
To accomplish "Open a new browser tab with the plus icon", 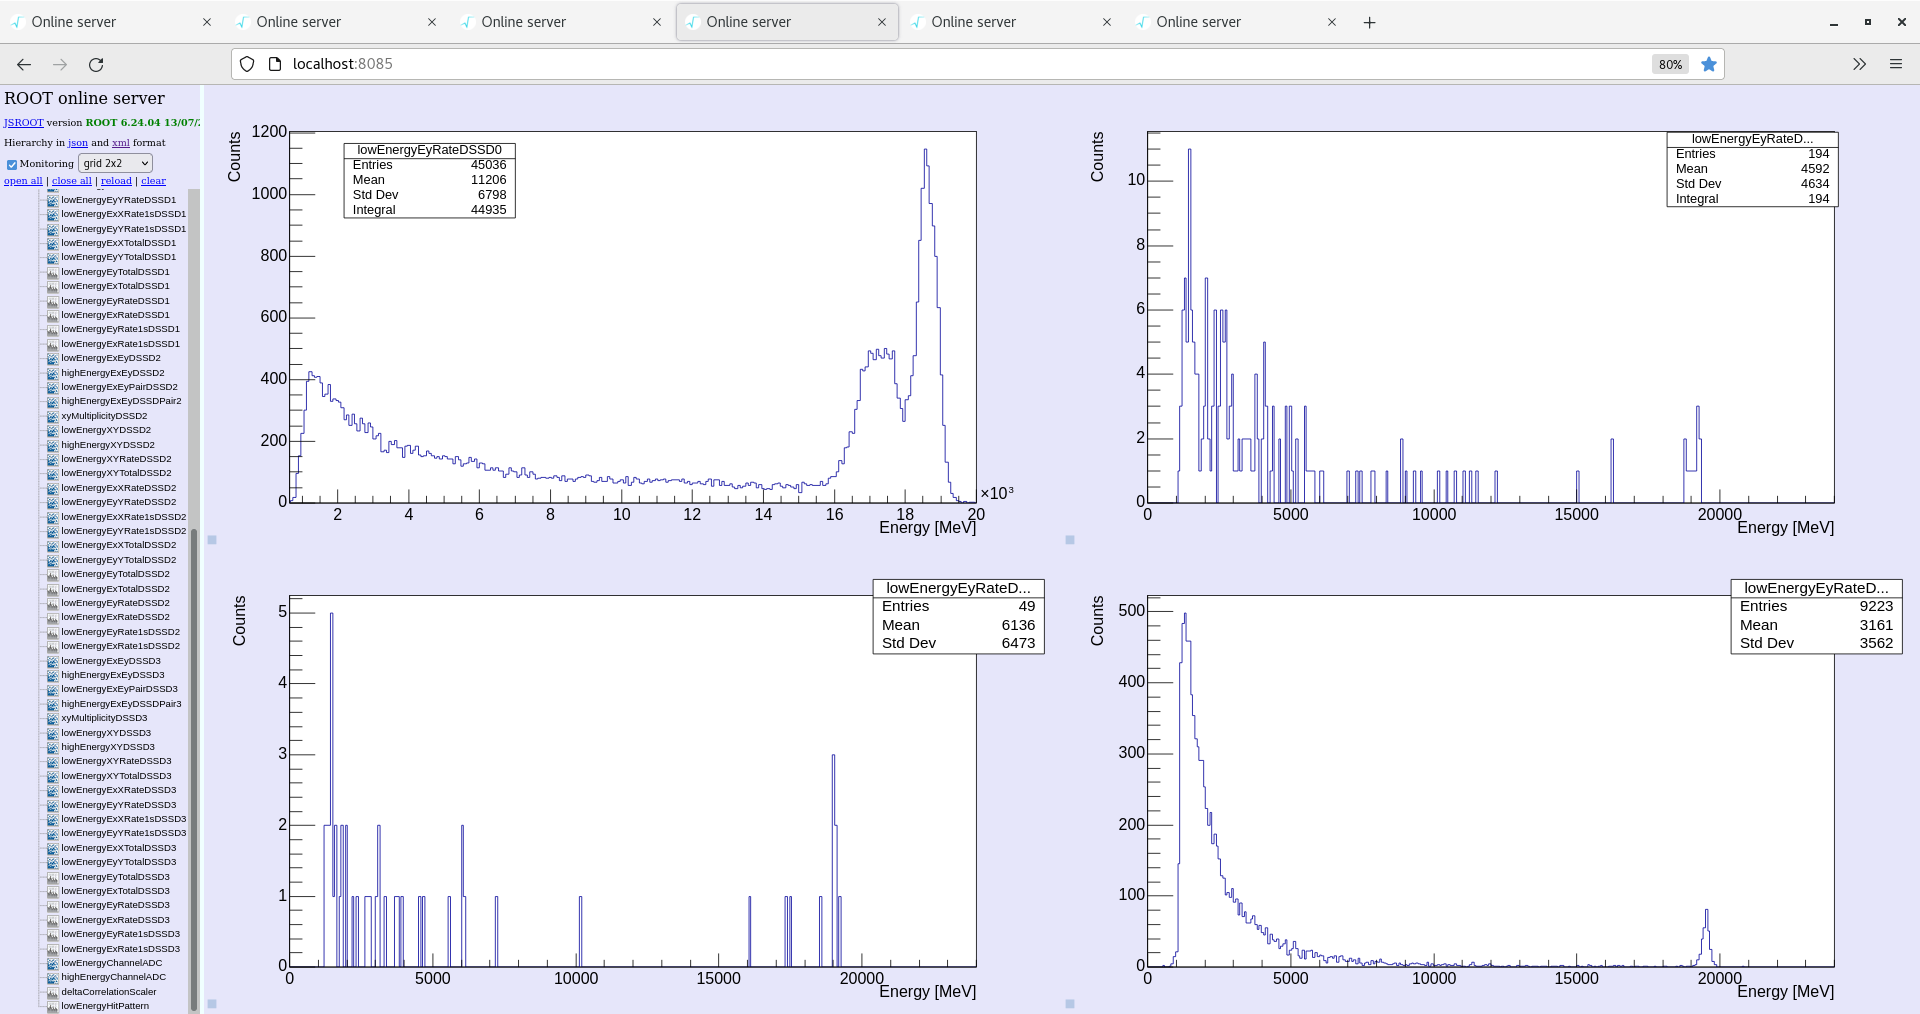I will (x=1369, y=22).
